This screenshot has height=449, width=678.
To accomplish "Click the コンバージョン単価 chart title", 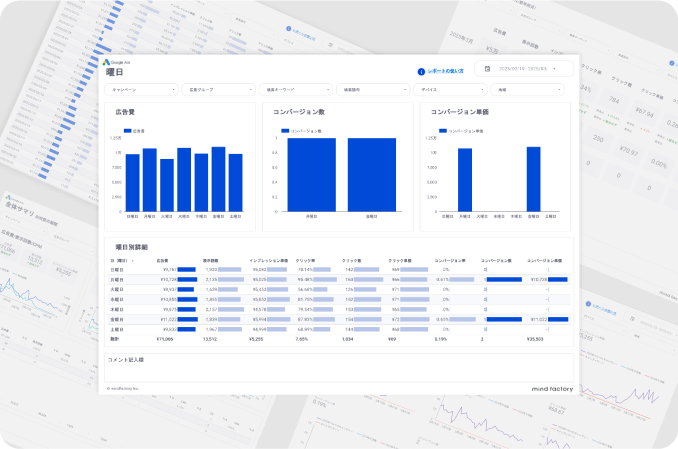I will click(x=459, y=112).
